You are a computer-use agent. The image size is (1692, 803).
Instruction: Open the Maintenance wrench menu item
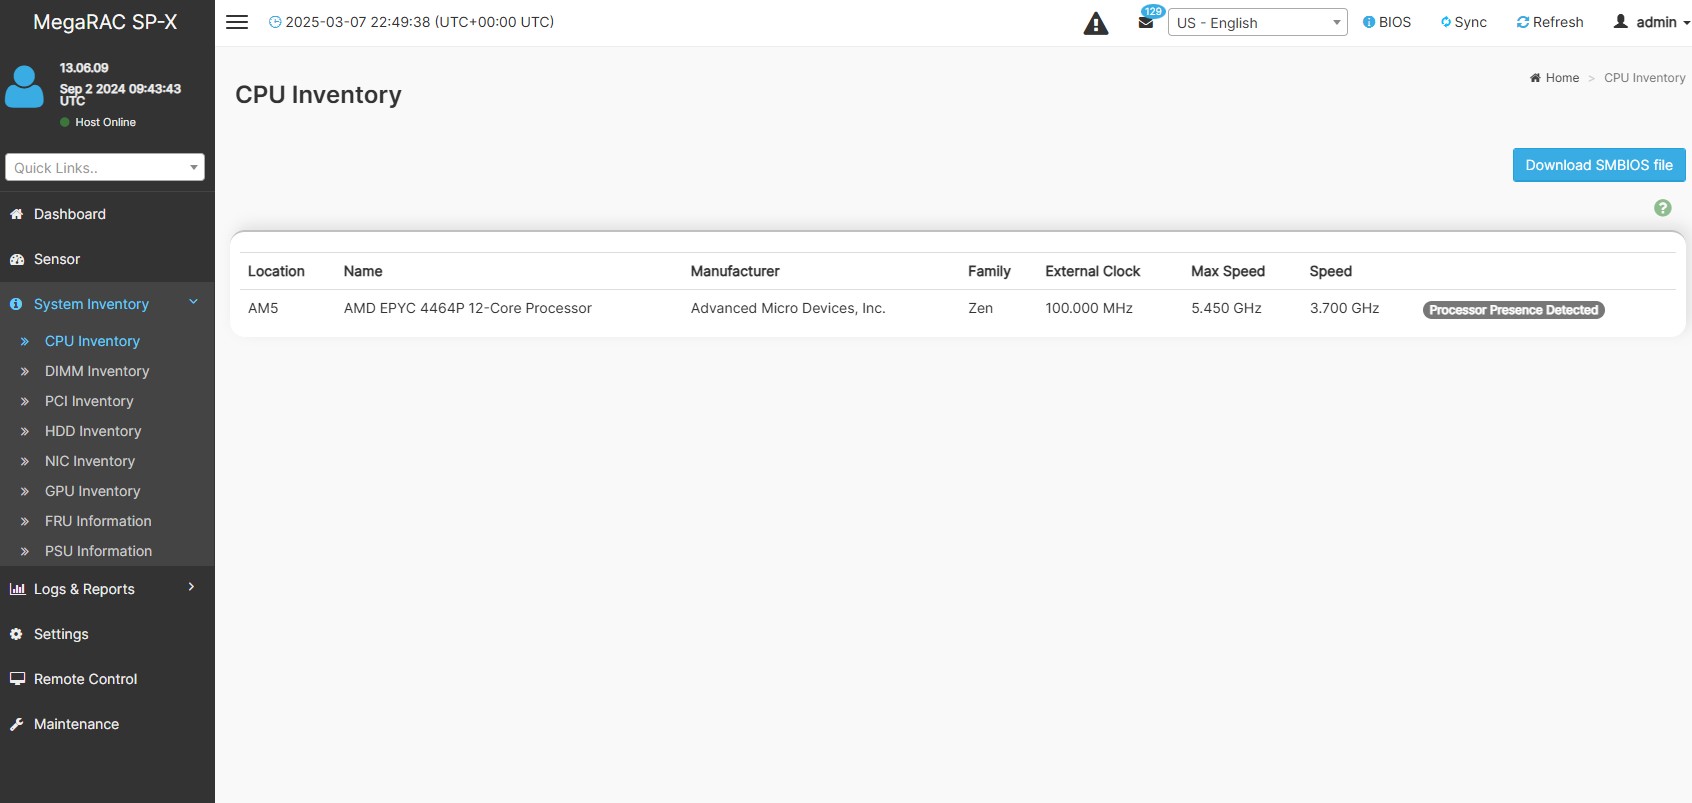[x=76, y=724]
